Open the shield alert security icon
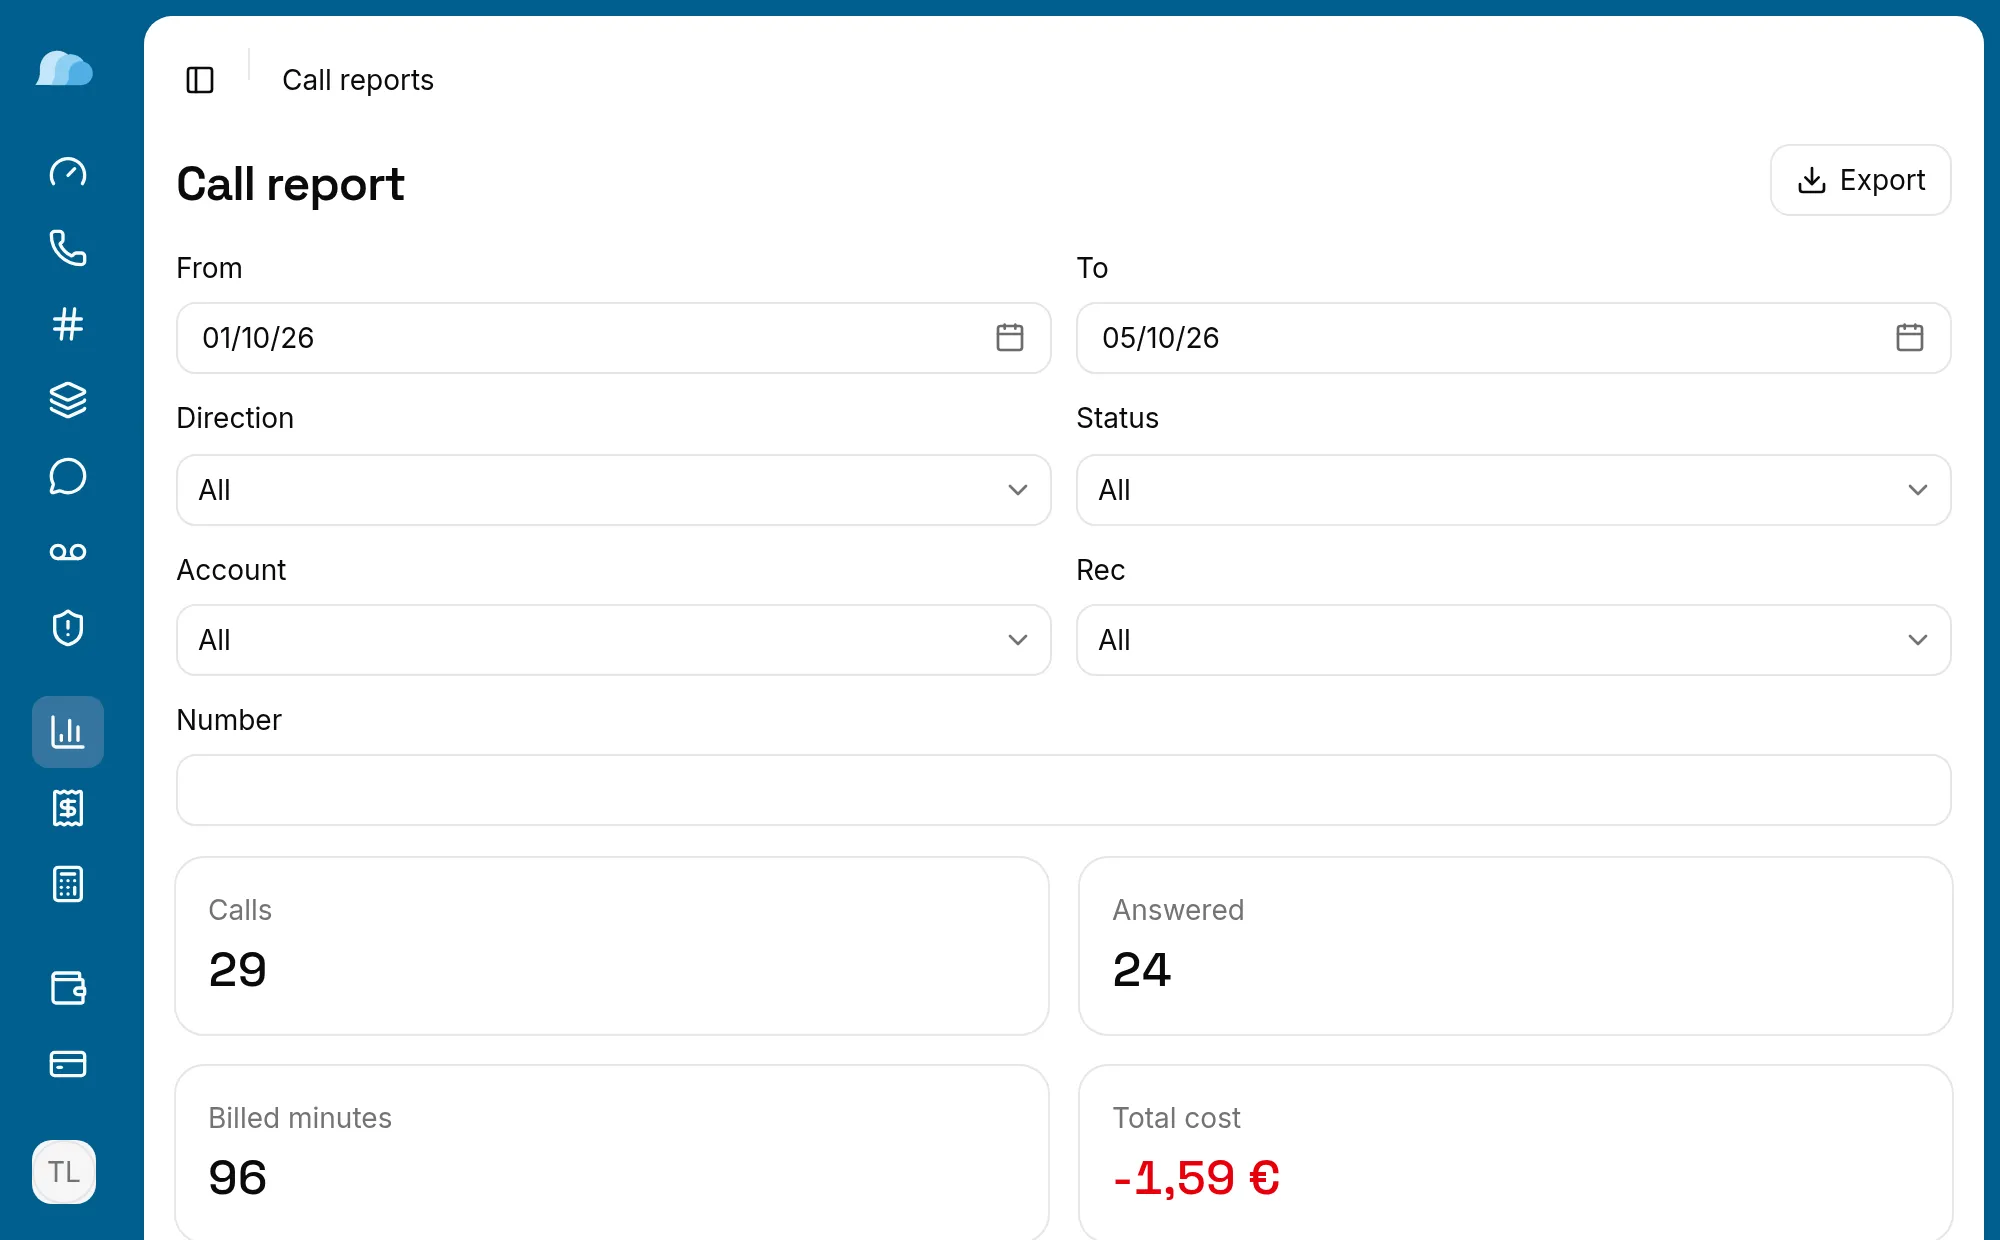Viewport: 2000px width, 1240px height. tap(68, 628)
